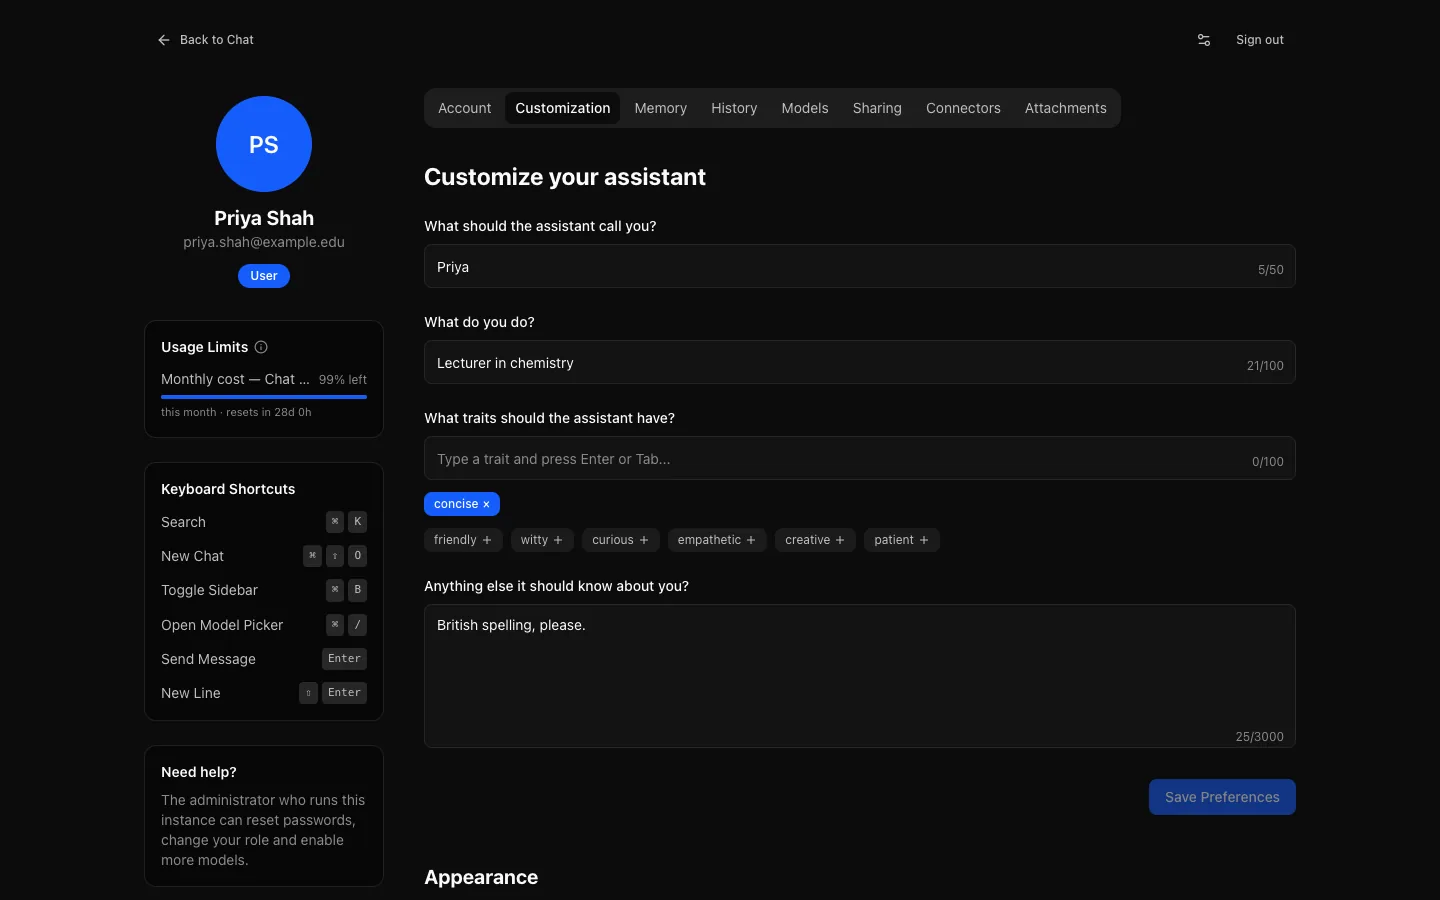Click the 'British spelling, please.' text area
1440x900 pixels.
(x=860, y=676)
